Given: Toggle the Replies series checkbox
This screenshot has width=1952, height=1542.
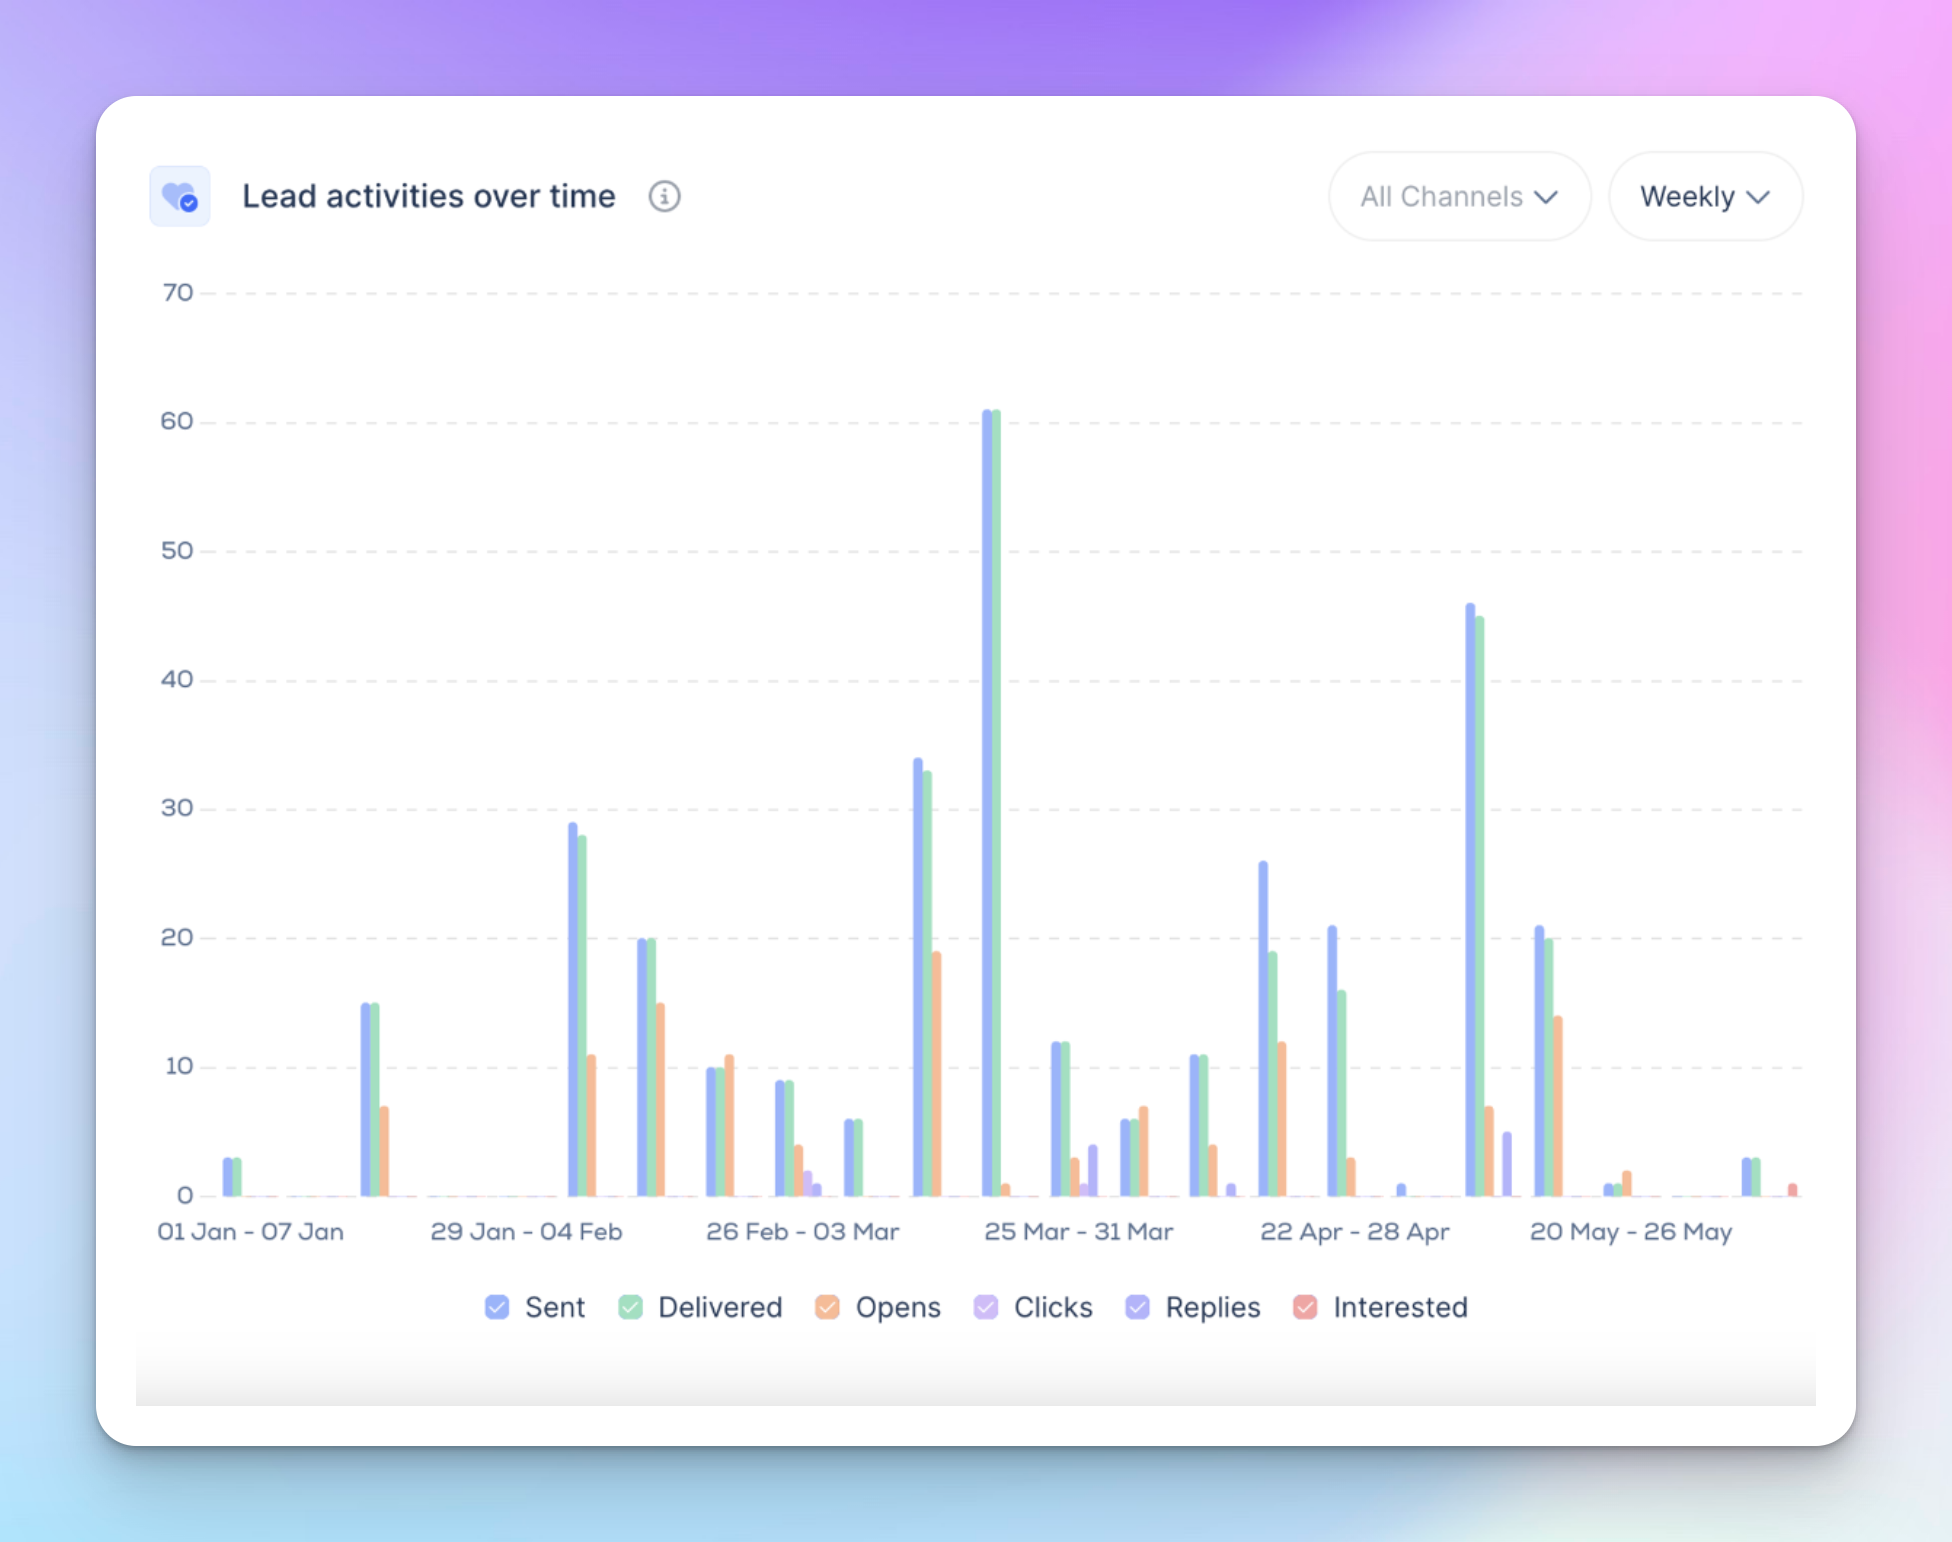Looking at the screenshot, I should tap(1137, 1307).
